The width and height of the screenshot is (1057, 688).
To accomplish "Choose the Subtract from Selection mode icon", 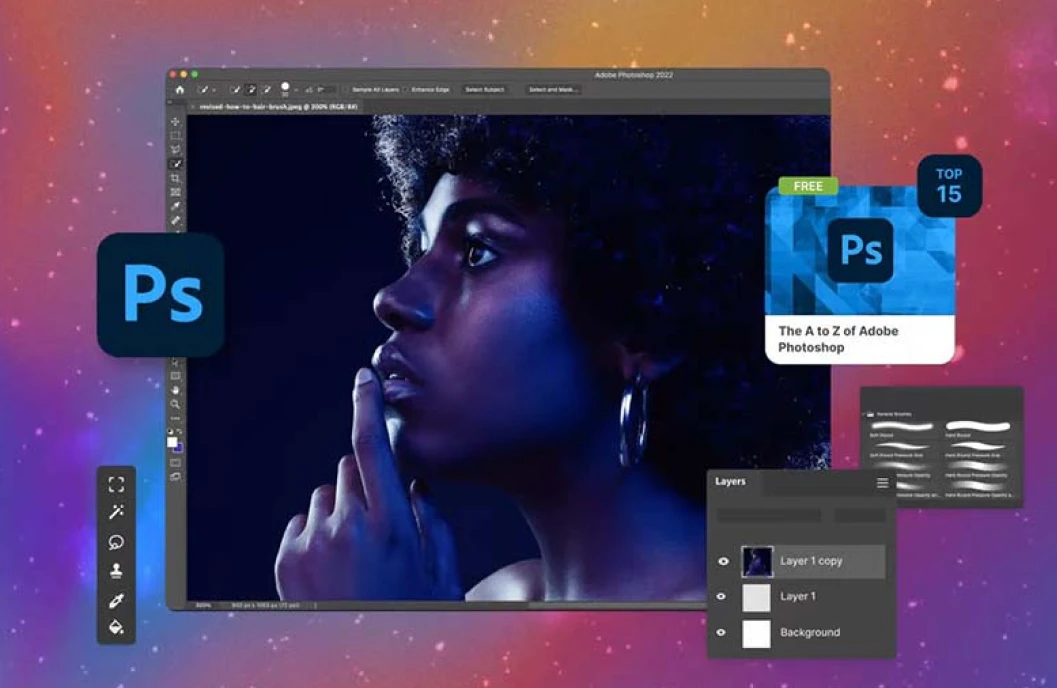I will (267, 89).
